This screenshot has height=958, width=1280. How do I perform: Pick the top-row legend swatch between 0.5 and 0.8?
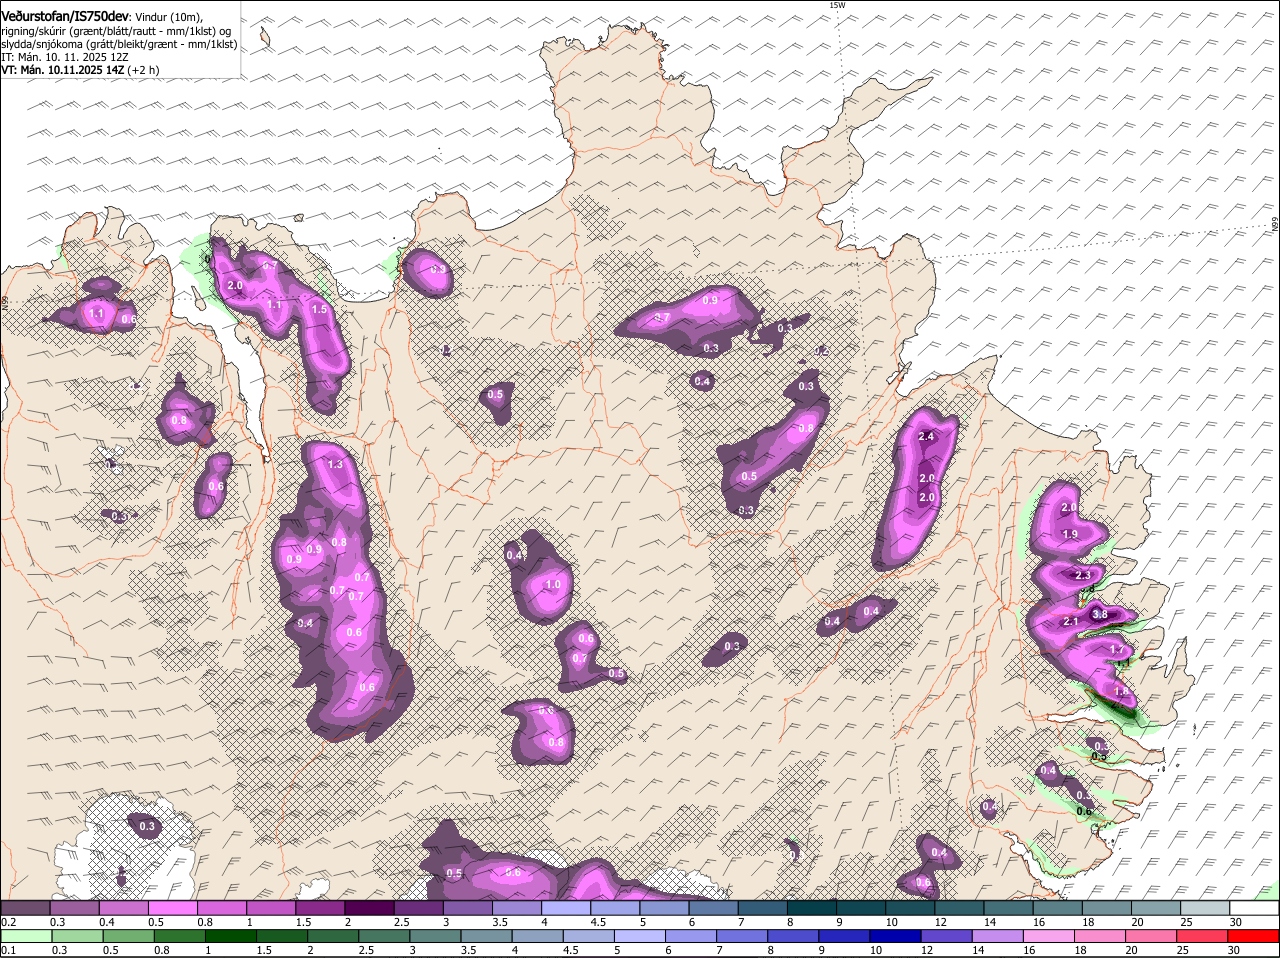(x=172, y=907)
